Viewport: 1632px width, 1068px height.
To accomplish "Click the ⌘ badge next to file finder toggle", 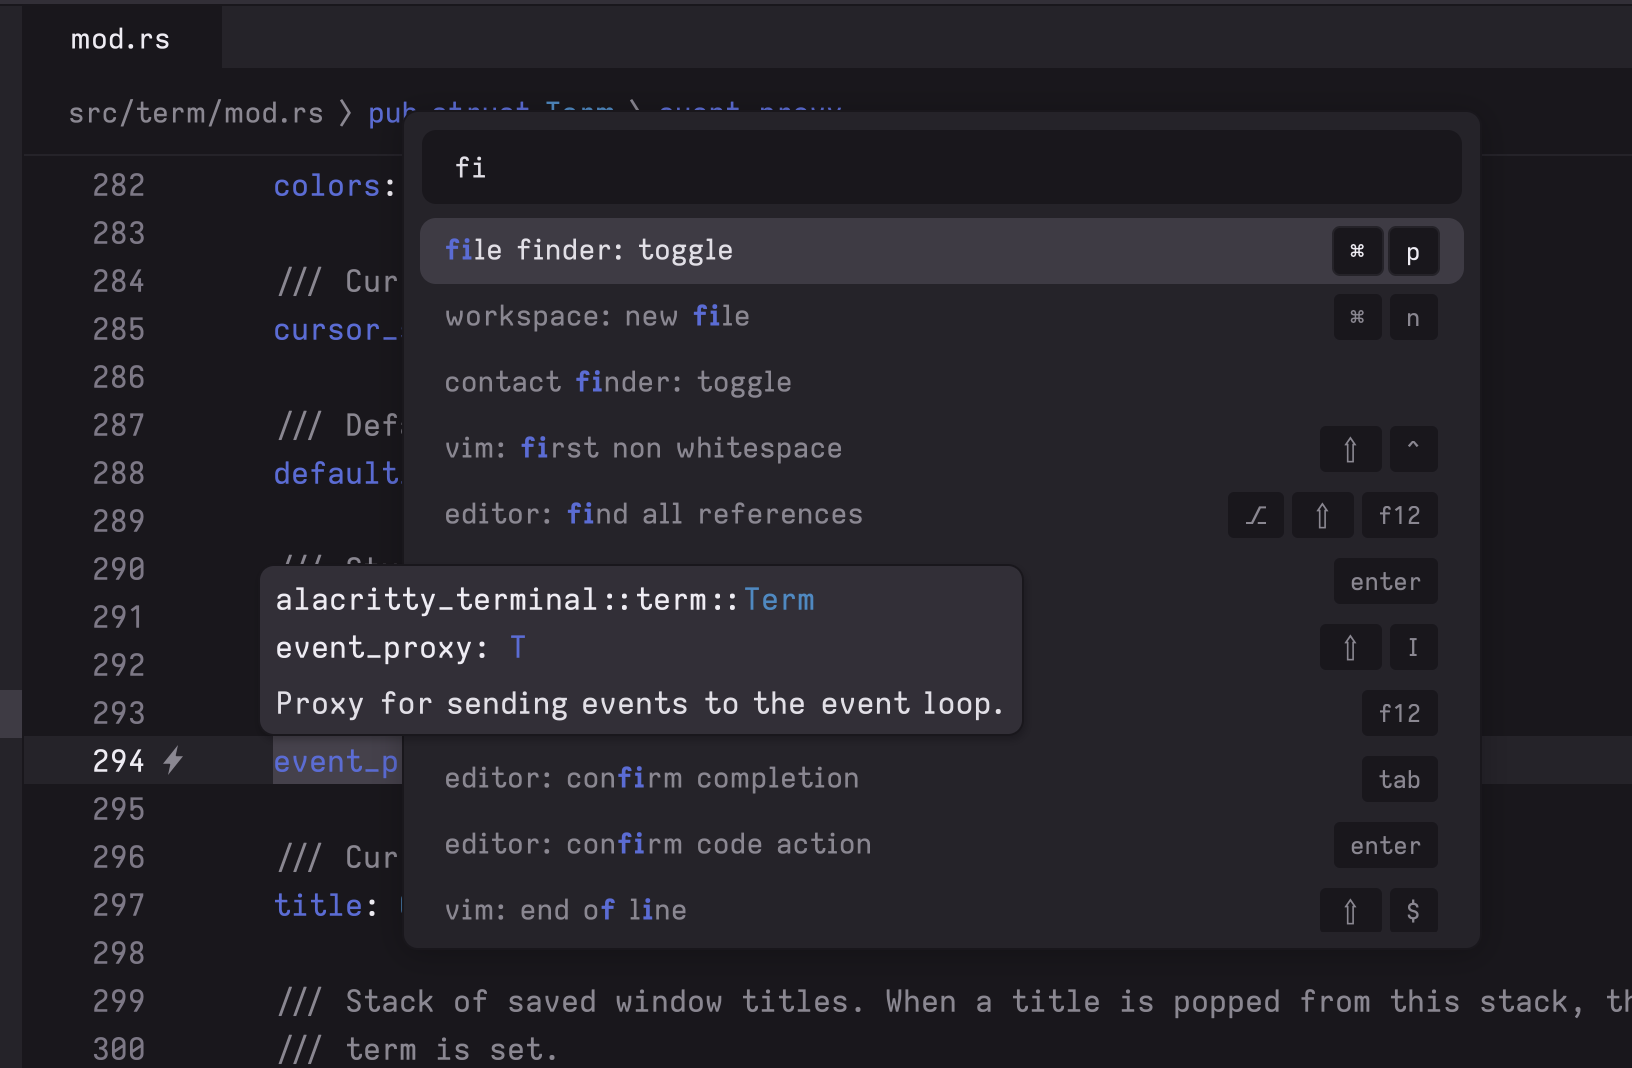I will point(1357,251).
